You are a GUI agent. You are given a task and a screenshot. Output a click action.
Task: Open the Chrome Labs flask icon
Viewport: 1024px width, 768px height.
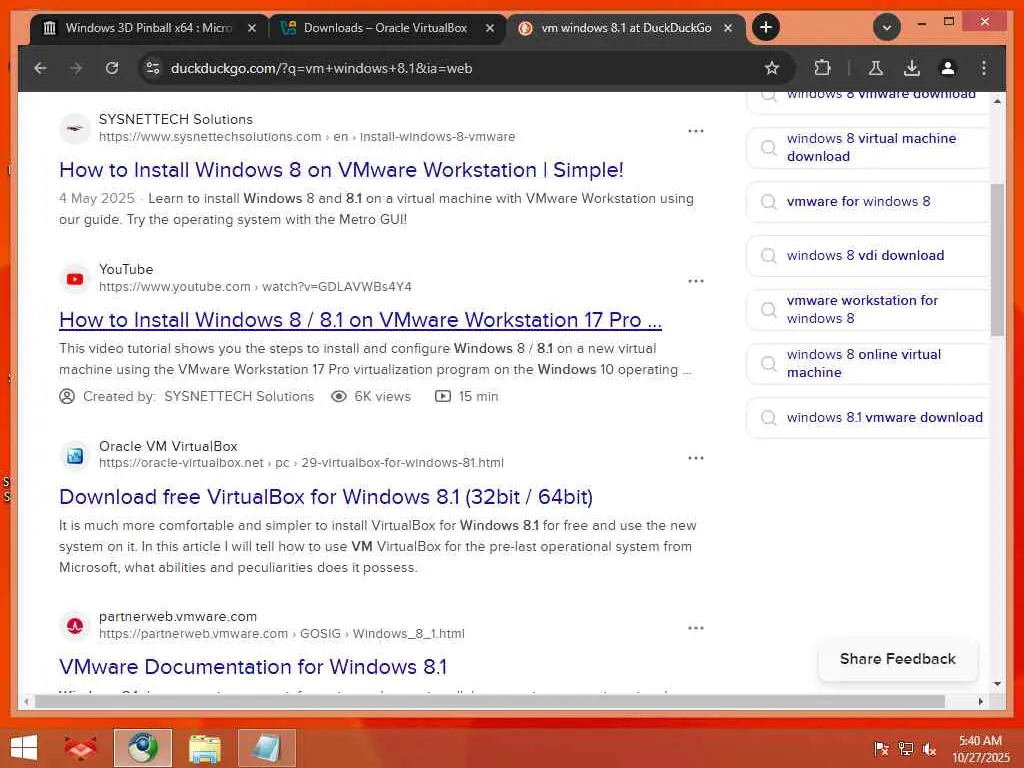coord(876,68)
